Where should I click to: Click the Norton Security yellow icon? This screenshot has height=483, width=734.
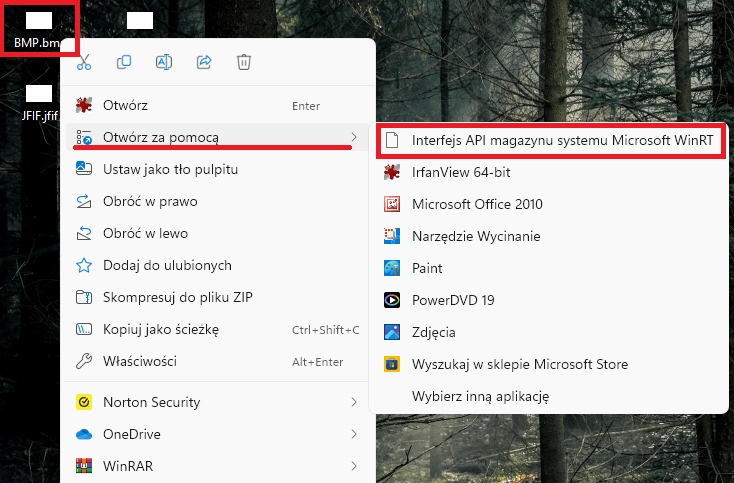pyautogui.click(x=84, y=402)
